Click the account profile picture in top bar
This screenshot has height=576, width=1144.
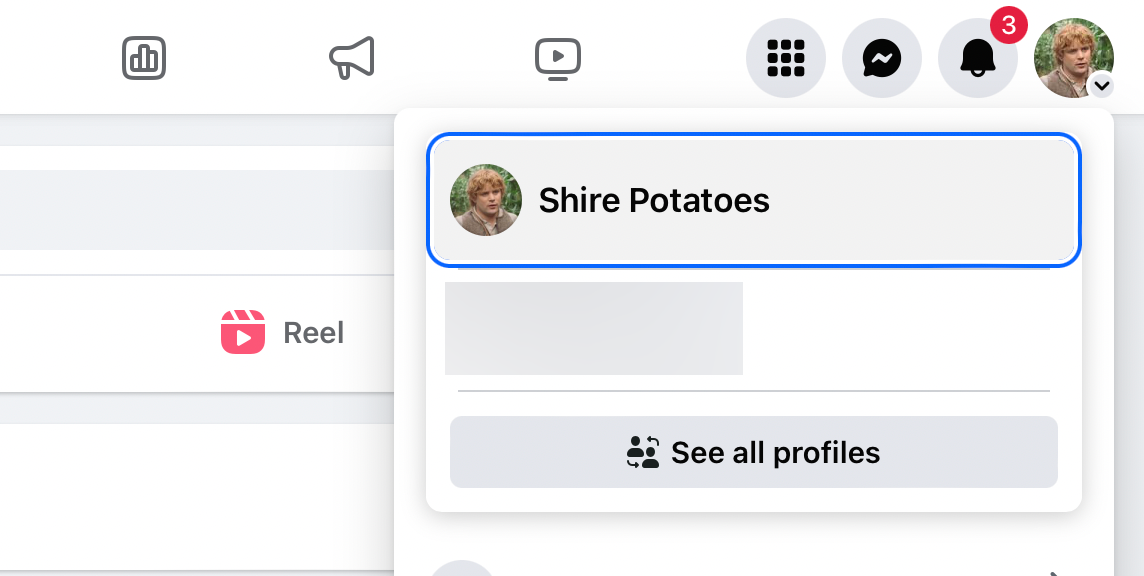coord(1072,56)
